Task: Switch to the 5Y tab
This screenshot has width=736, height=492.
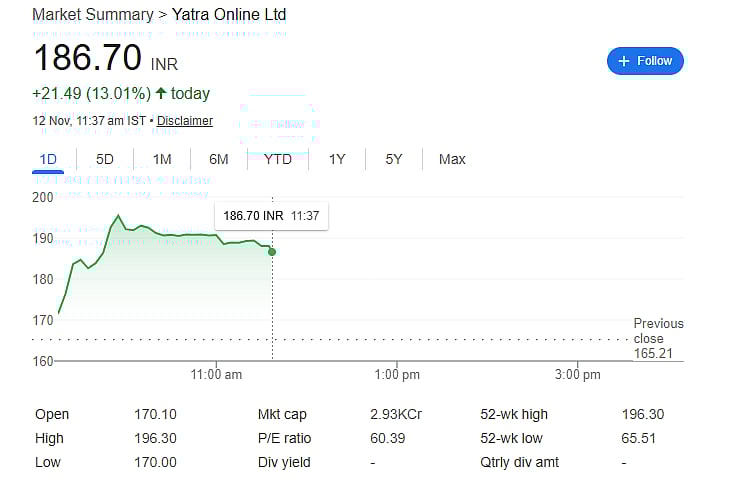Action: [394, 159]
